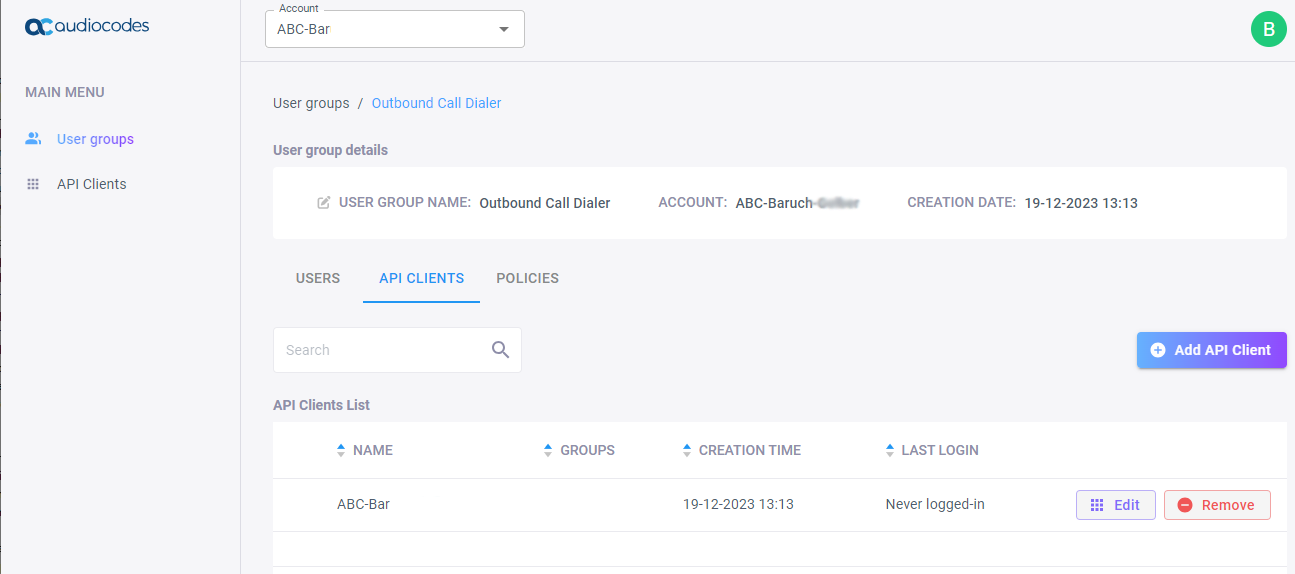Remove the ABC-Bar API client
This screenshot has height=574, width=1295.
pos(1217,505)
